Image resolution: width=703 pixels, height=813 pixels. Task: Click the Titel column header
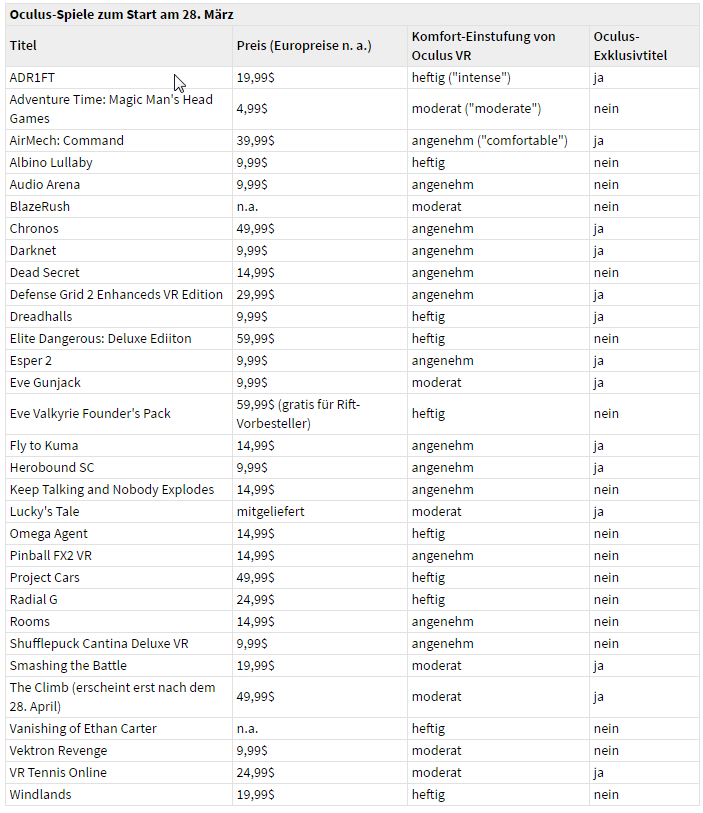23,46
